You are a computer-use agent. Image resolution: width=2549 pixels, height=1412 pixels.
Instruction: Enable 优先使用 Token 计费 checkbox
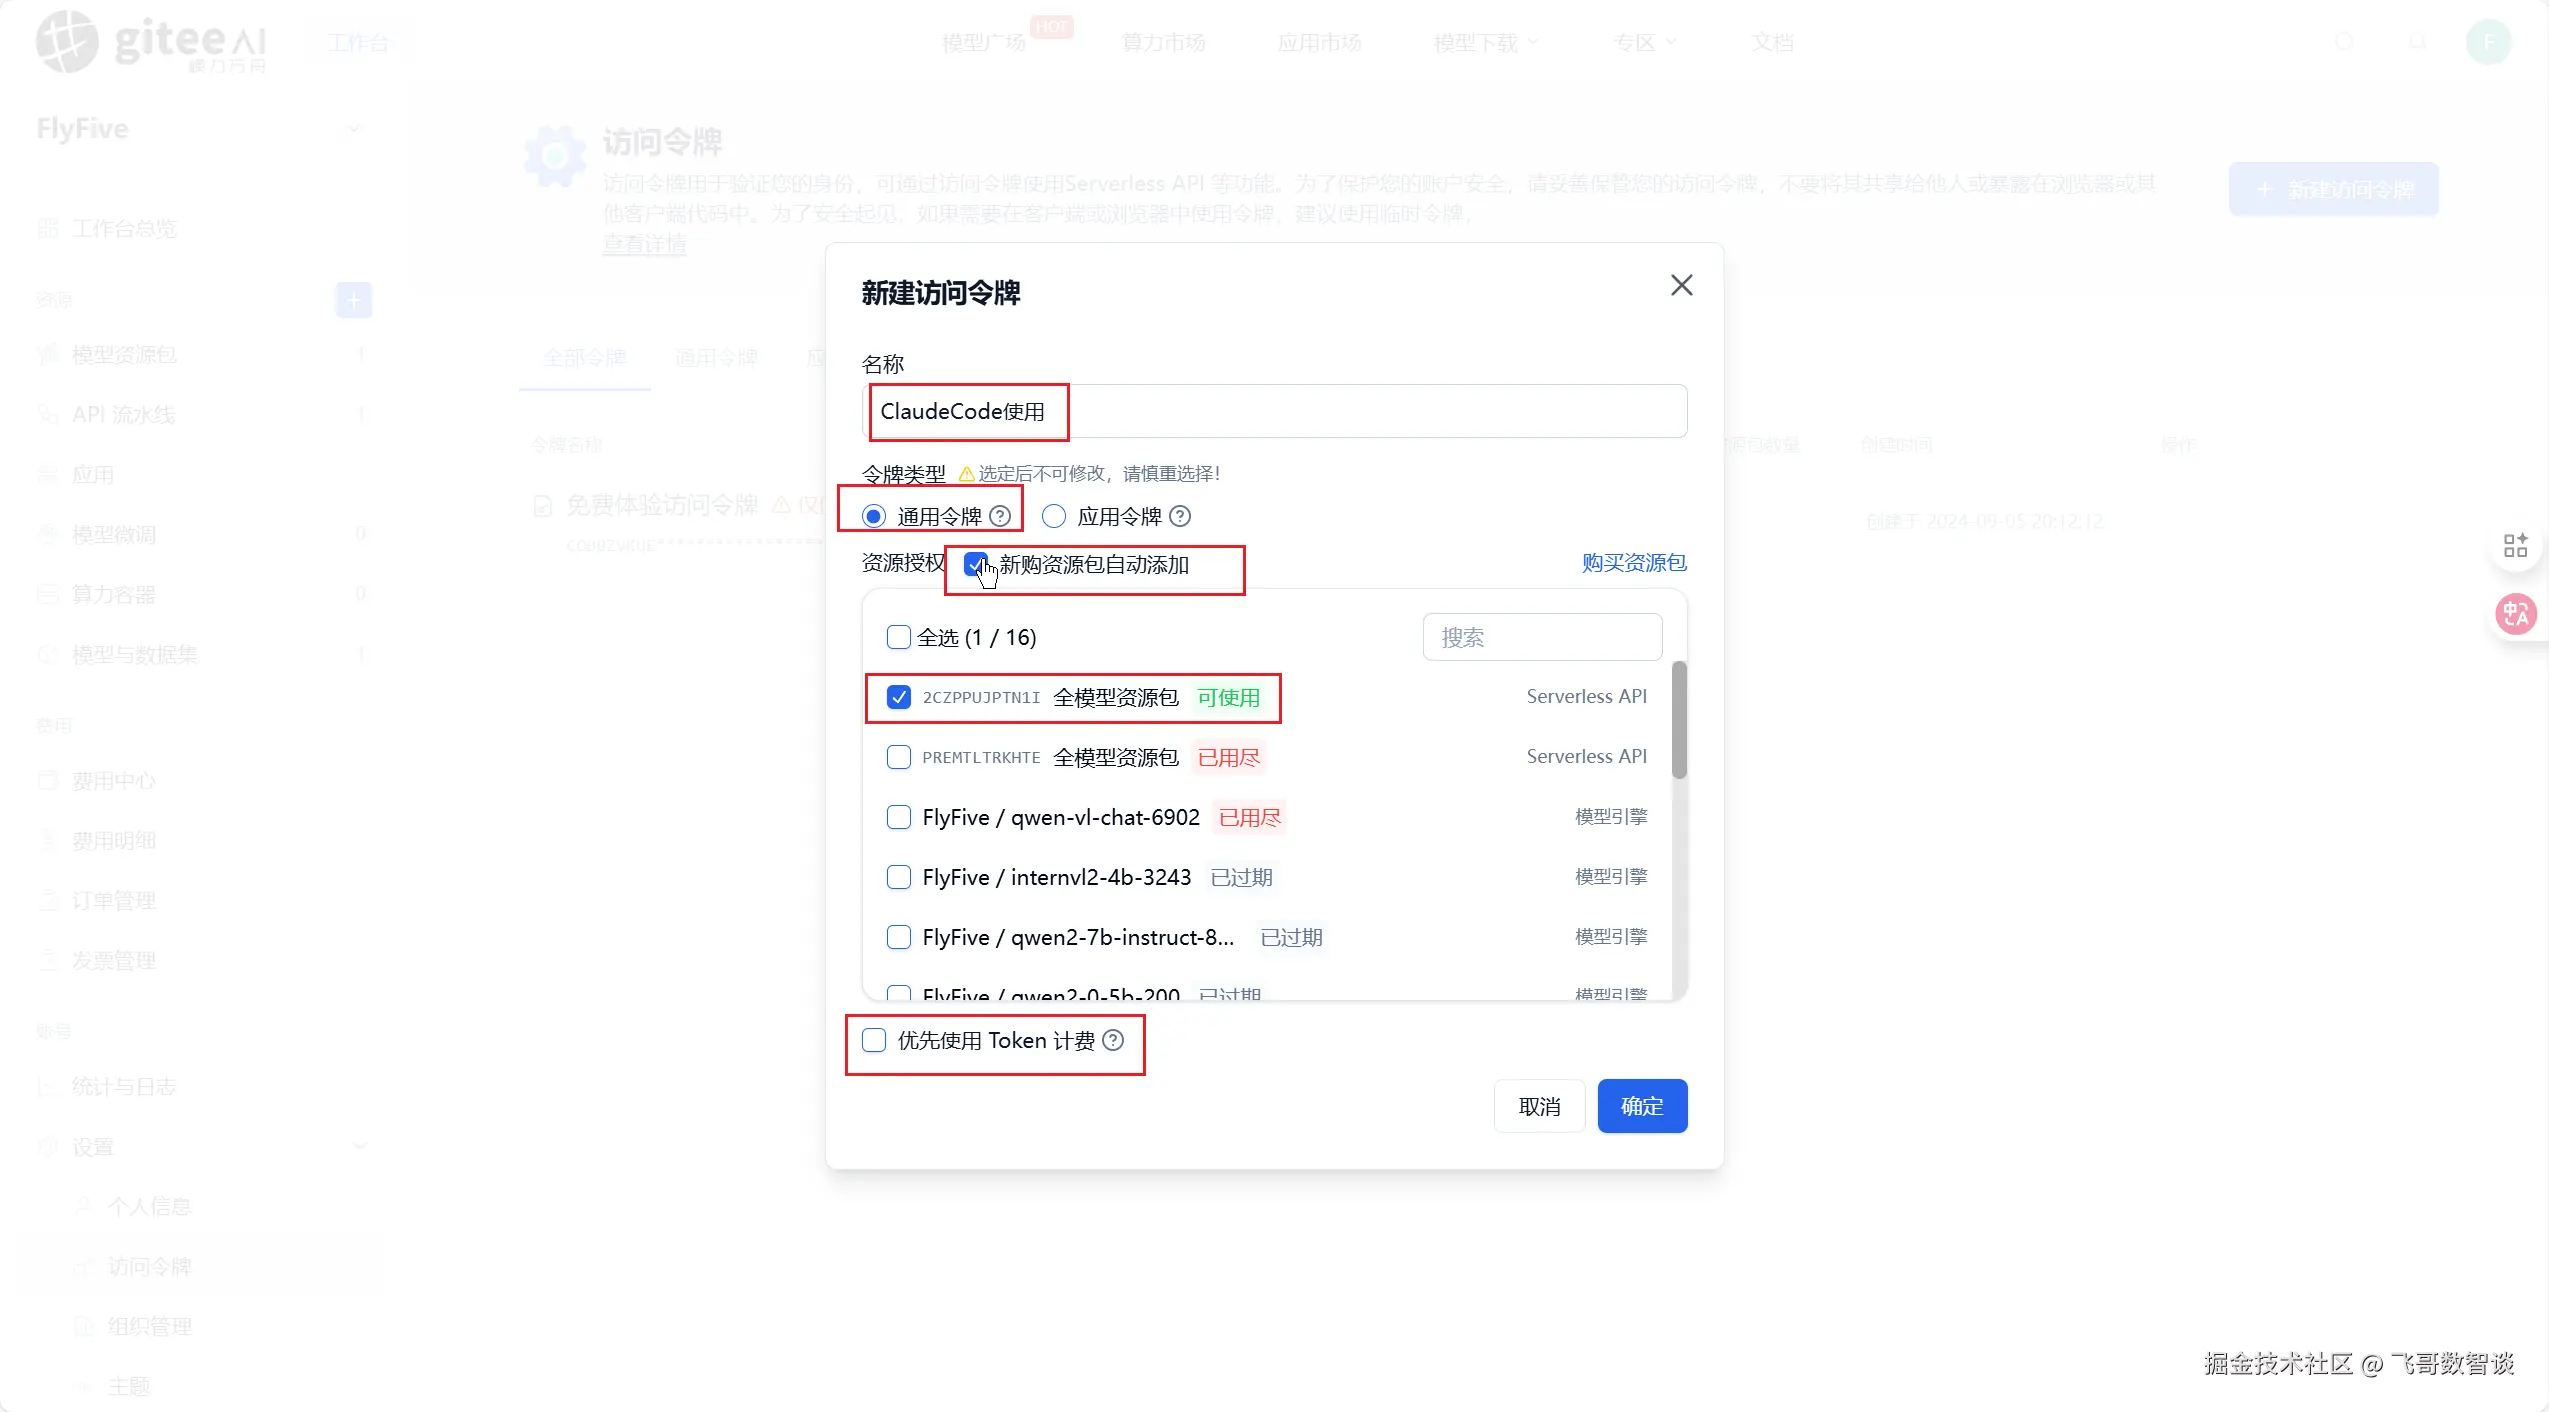(874, 1040)
